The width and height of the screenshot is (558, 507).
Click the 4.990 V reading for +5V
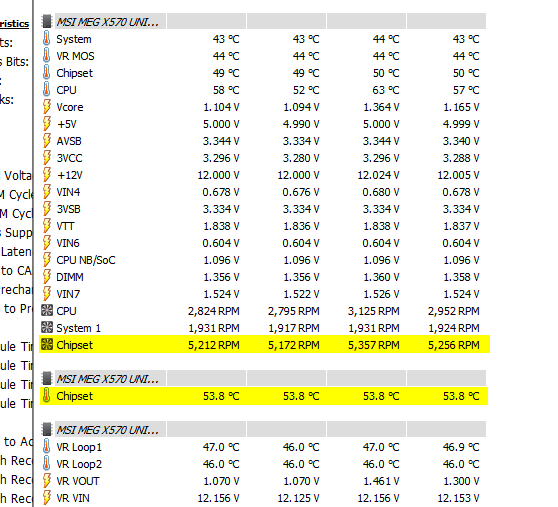click(x=301, y=124)
